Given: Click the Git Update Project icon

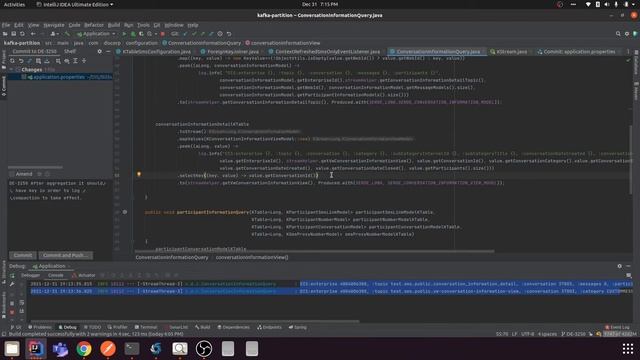Looking at the screenshot, I should tap(185, 34).
